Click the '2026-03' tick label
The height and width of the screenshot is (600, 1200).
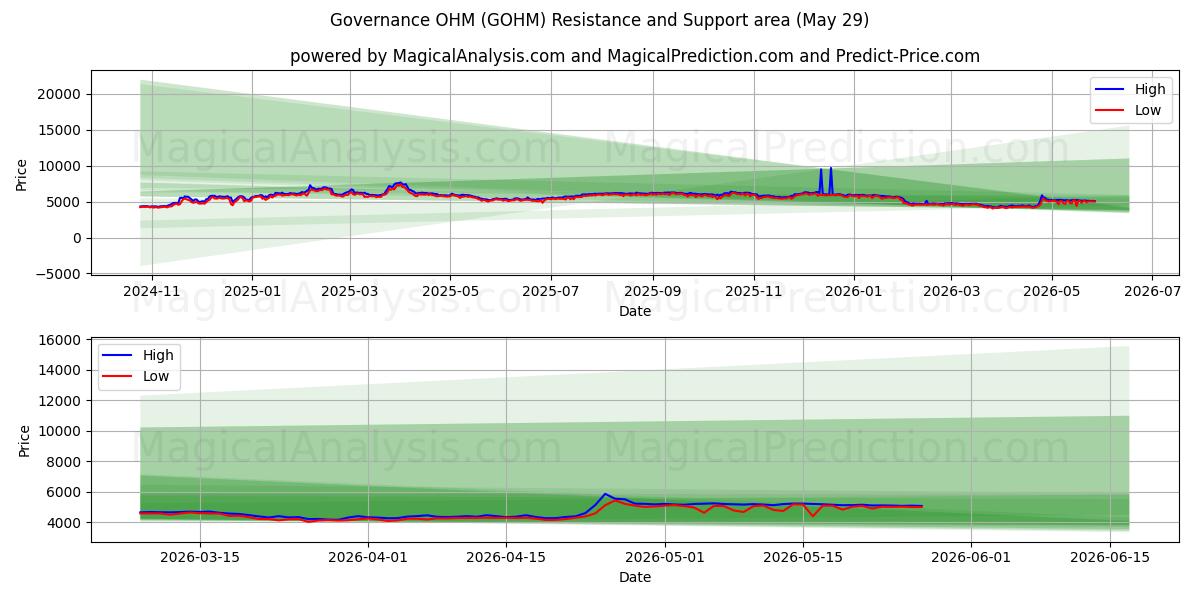(x=951, y=290)
